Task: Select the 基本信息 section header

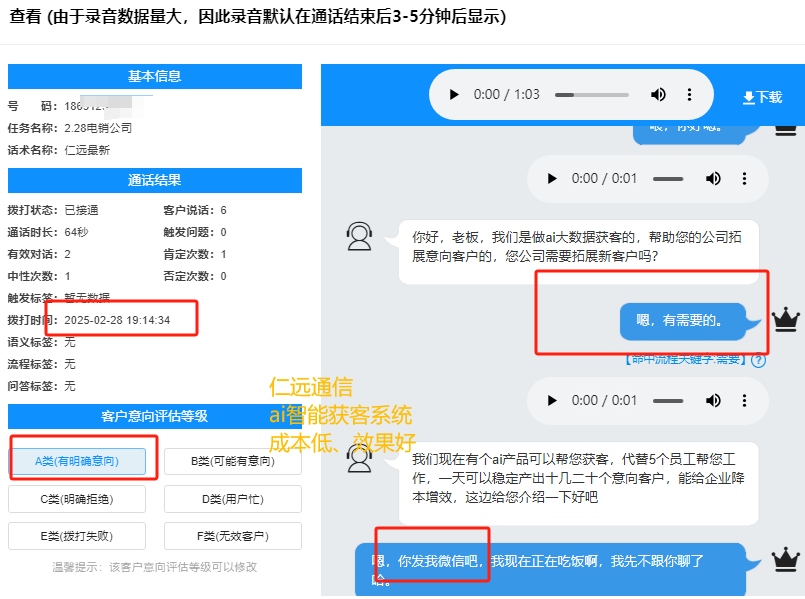Action: point(153,76)
